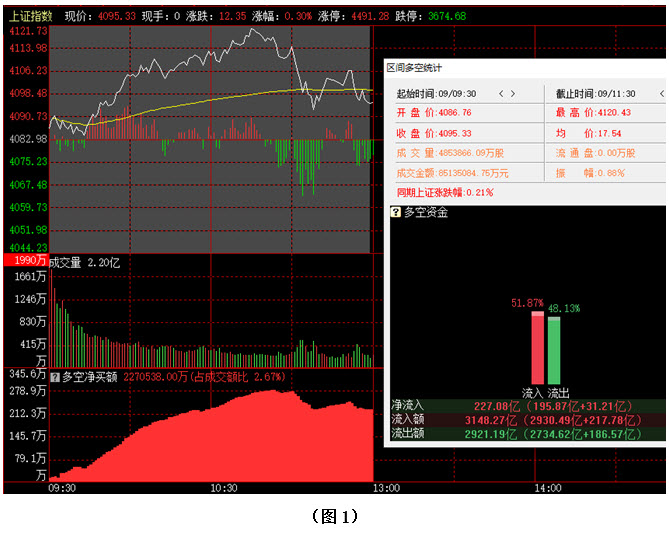
Task: Click the help icon beside 多空净买额
Action: pos(55,377)
